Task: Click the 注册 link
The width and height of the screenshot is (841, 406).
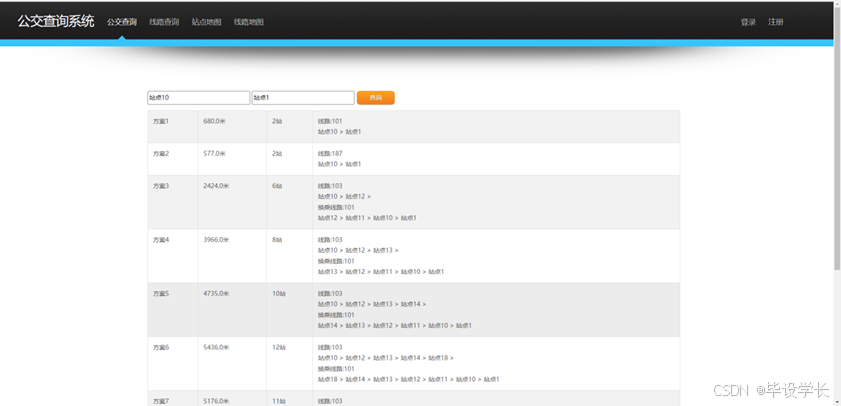Action: (776, 22)
